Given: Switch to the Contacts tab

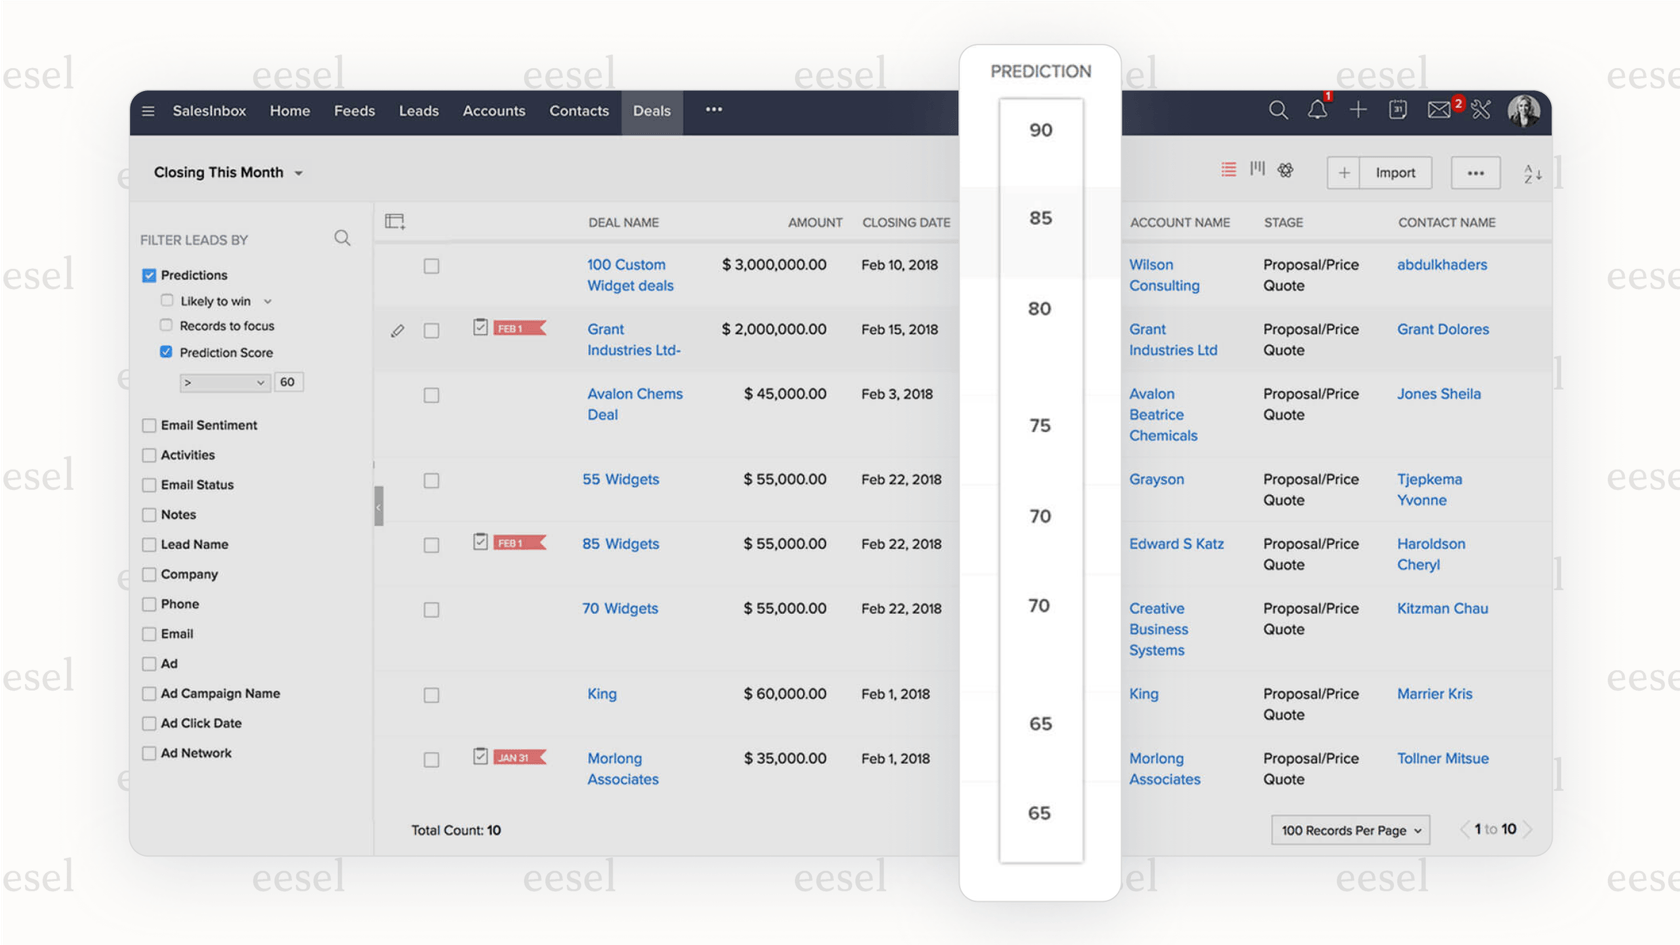Looking at the screenshot, I should pyautogui.click(x=579, y=111).
